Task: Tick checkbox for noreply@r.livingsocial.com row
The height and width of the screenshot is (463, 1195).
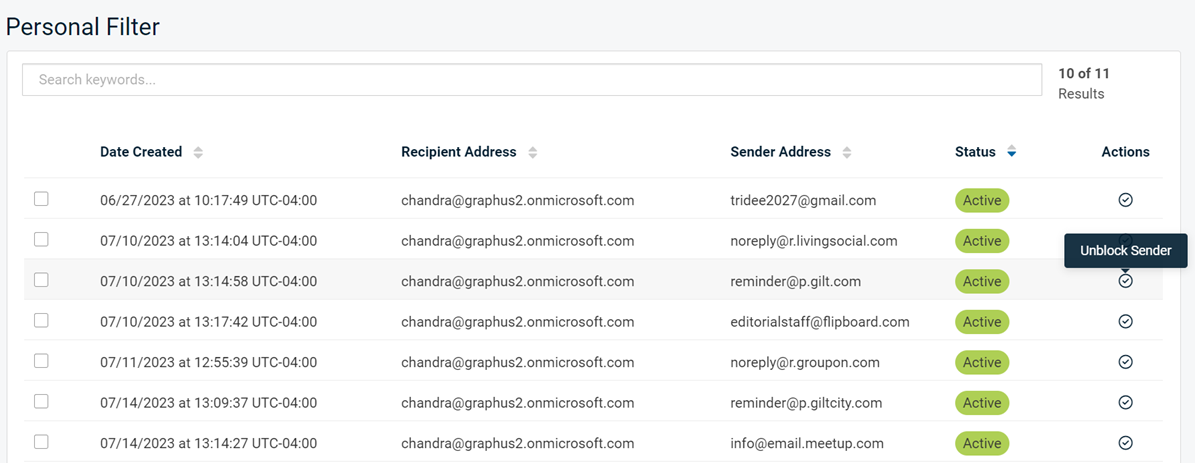Action: (41, 239)
